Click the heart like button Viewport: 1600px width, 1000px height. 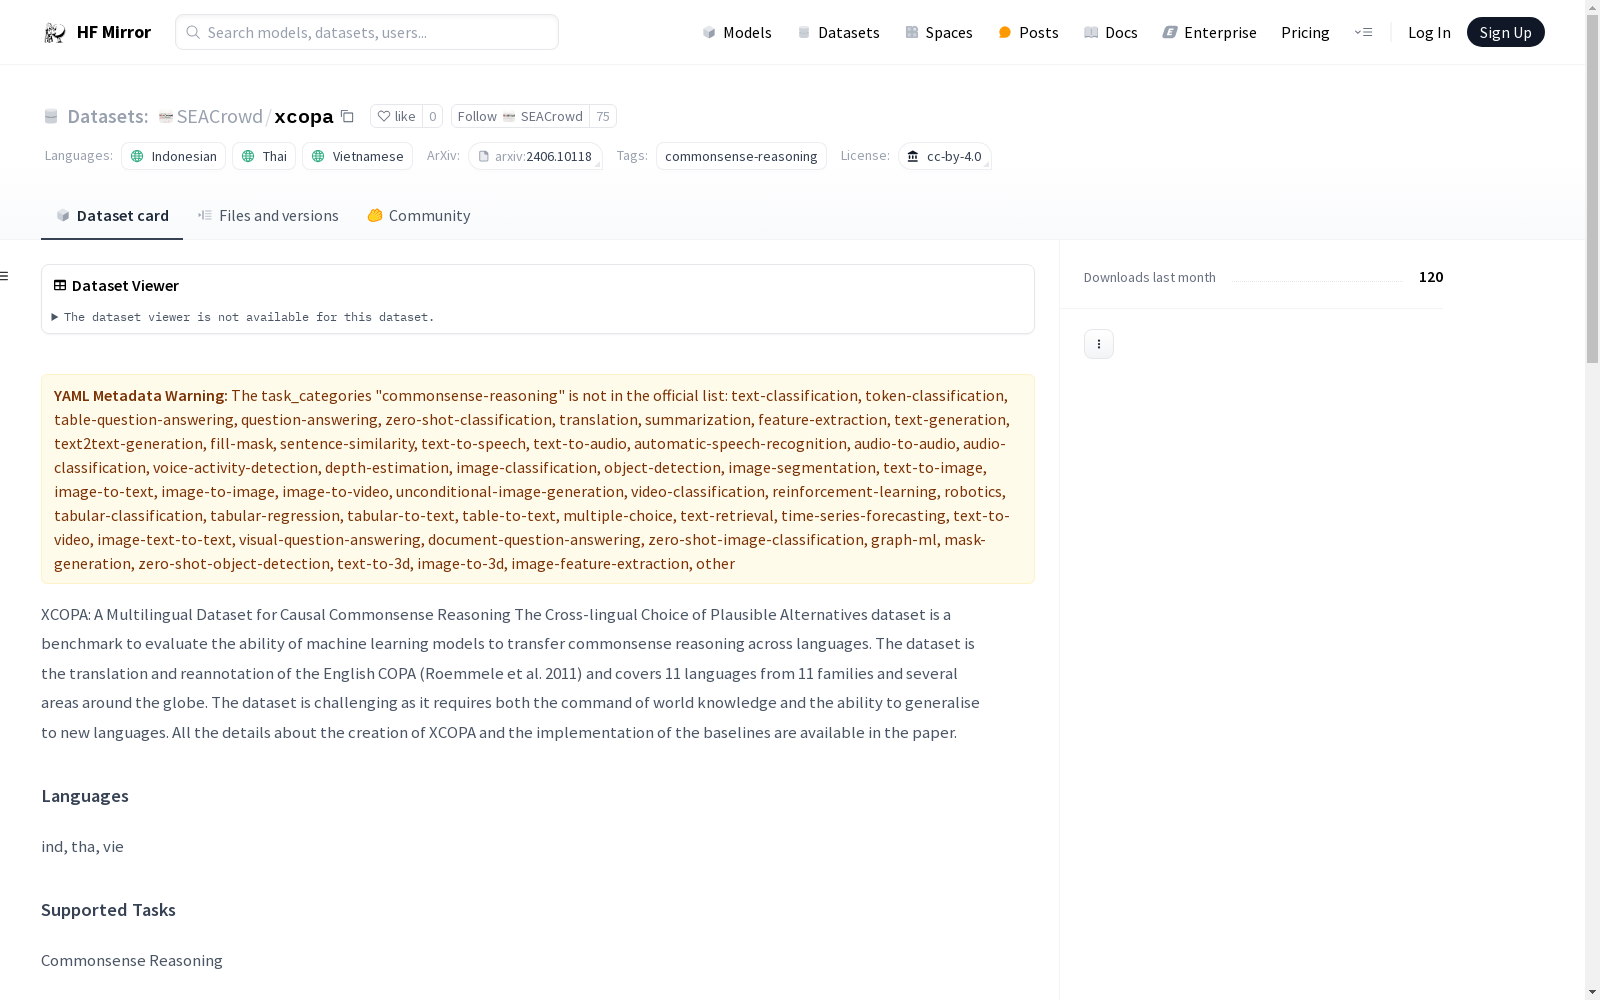click(x=396, y=116)
